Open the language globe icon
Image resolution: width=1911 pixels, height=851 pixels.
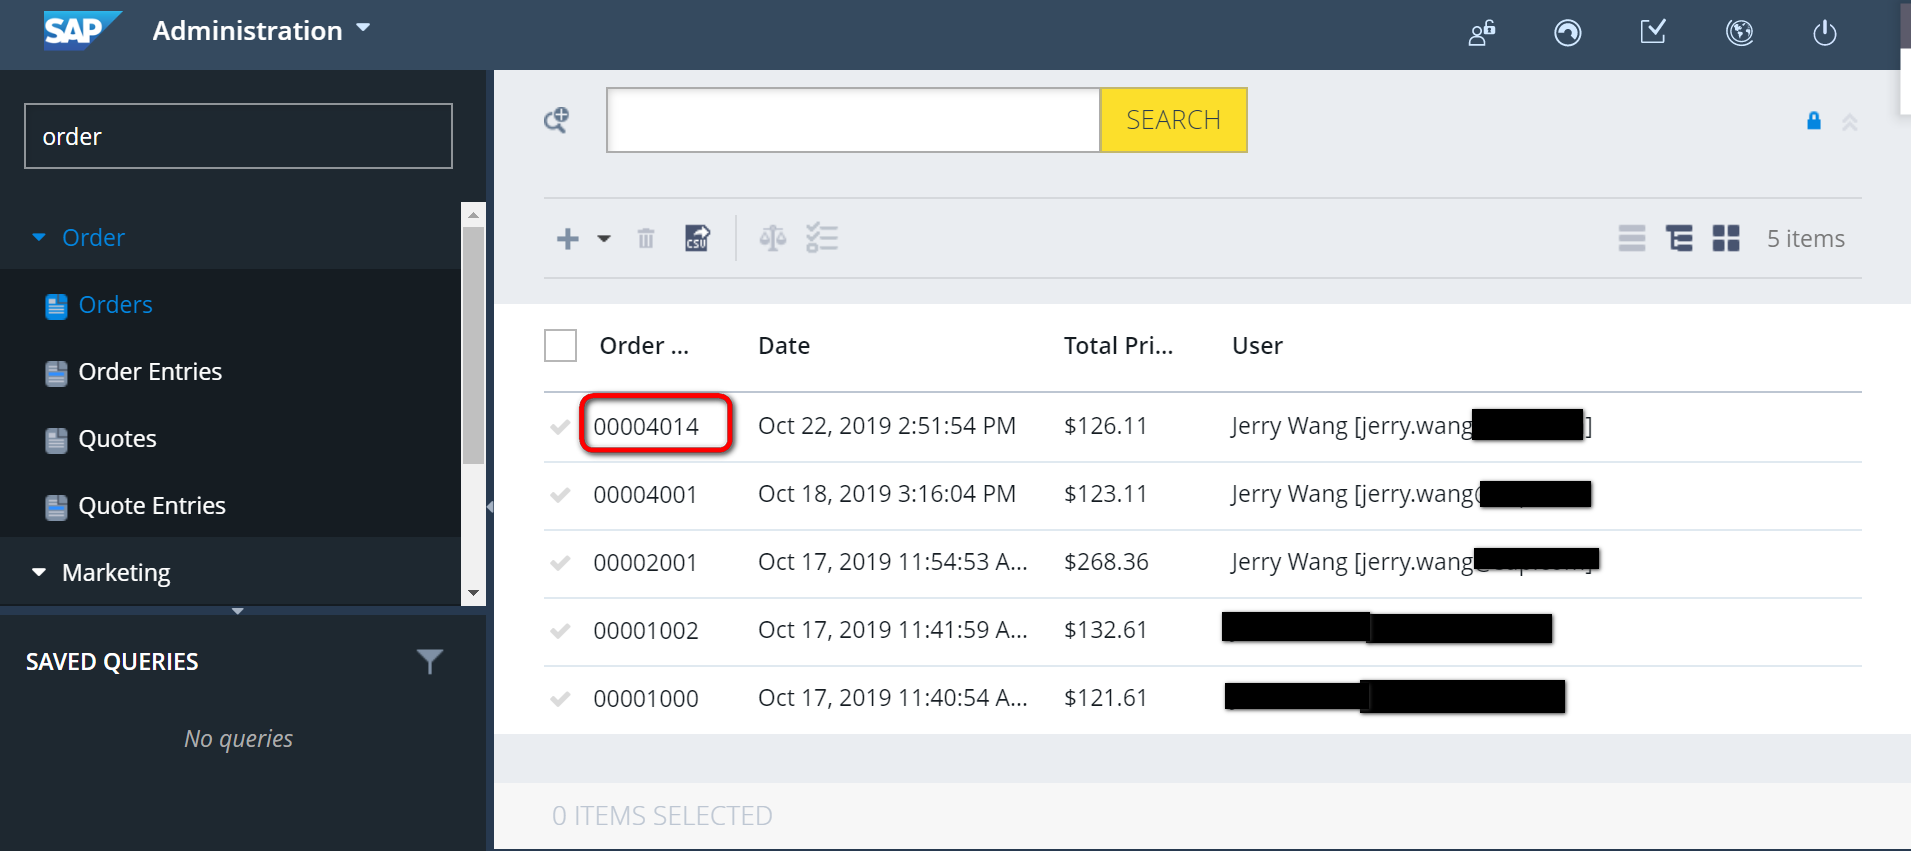point(1740,33)
